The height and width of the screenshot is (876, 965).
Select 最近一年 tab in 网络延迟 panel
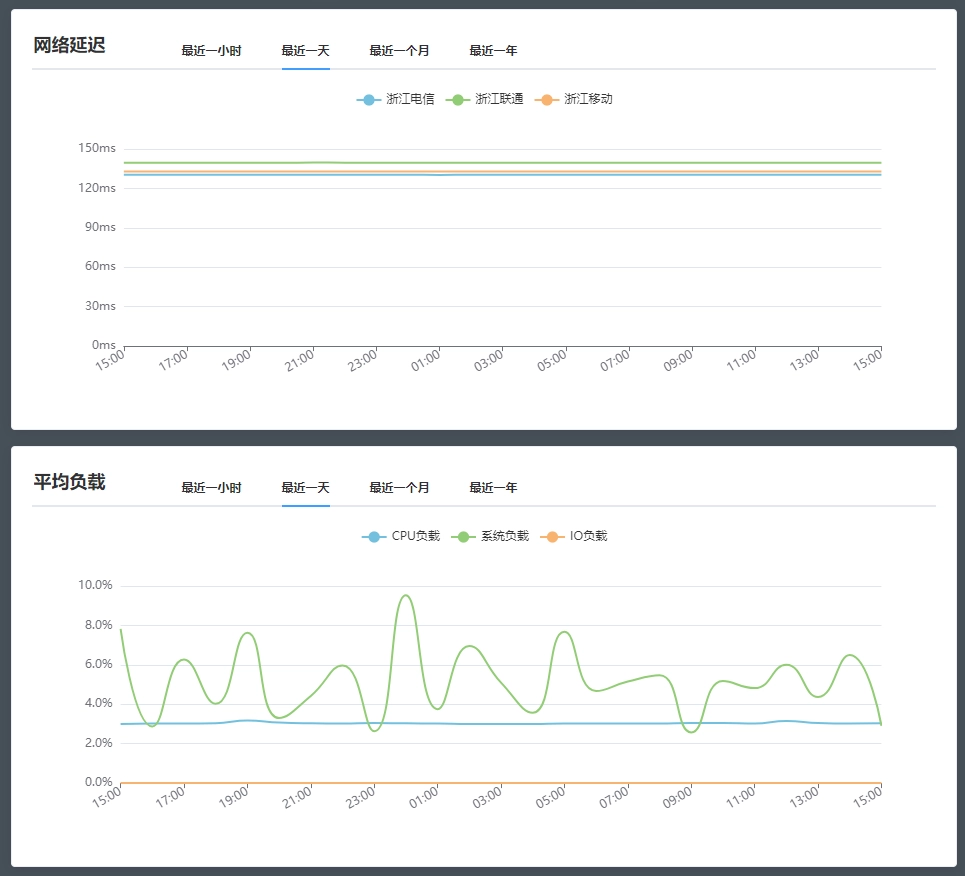pos(493,50)
